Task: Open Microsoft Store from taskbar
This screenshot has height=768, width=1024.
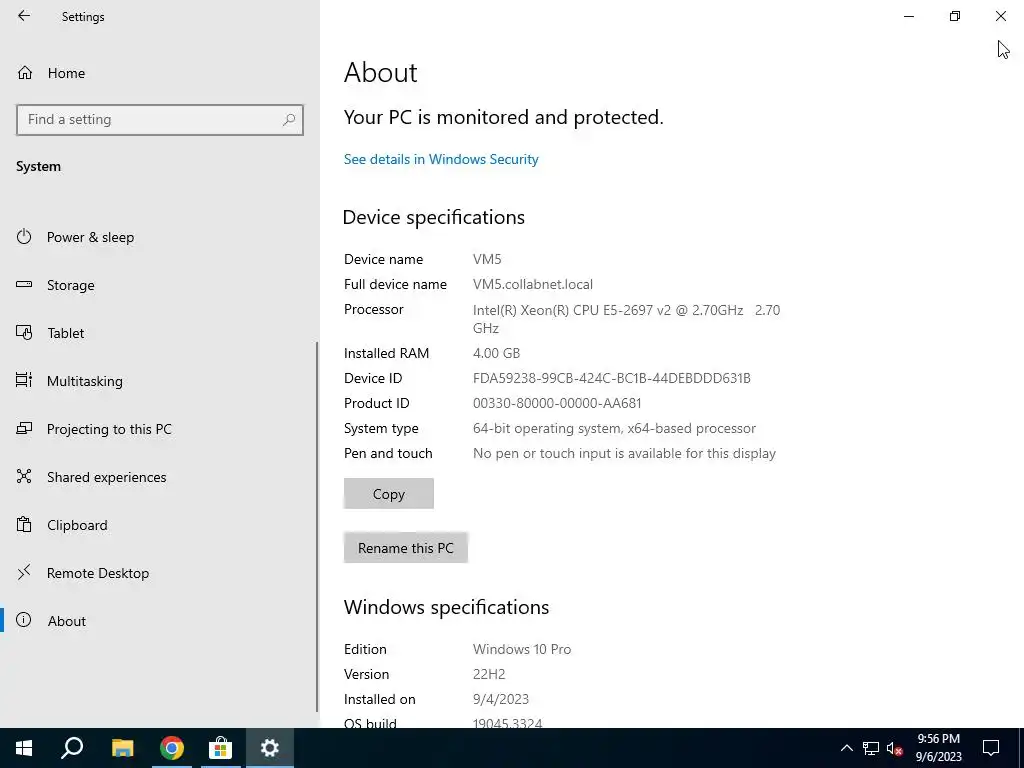Action: [221, 748]
